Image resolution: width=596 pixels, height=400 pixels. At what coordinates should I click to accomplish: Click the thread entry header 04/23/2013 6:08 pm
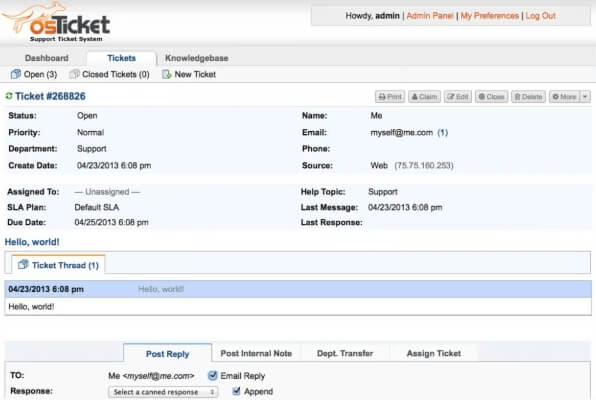click(298, 289)
